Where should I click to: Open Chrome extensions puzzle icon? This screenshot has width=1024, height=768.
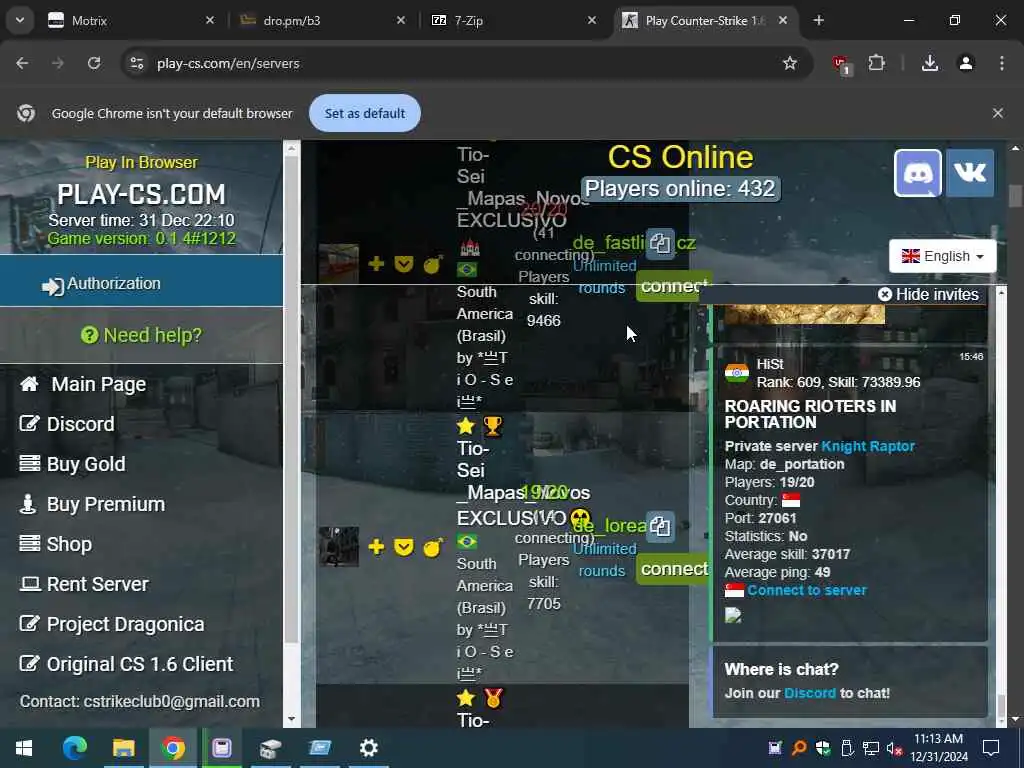[876, 63]
